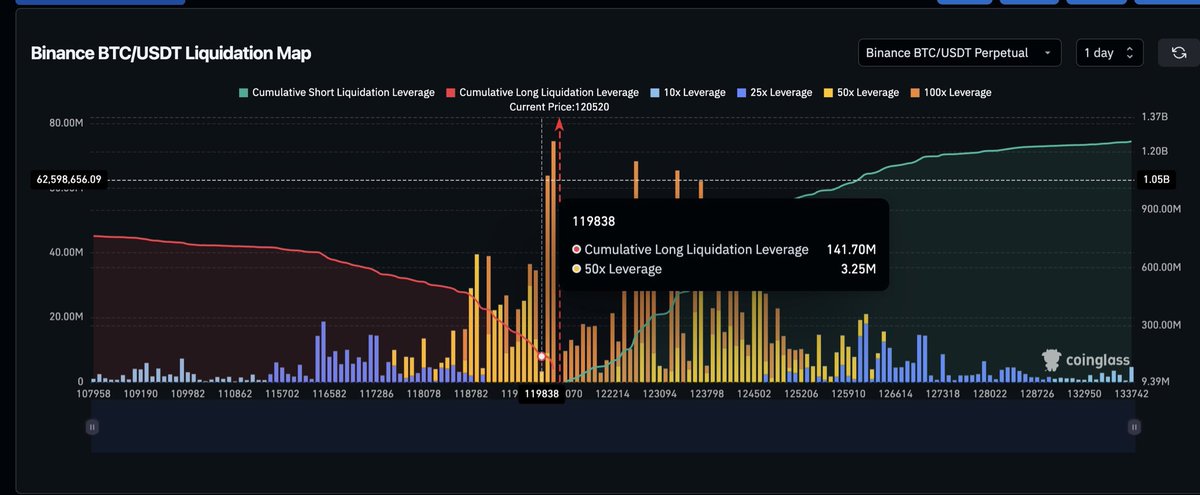This screenshot has height=495, width=1200.
Task: Toggle Cumulative Short Liquidation Leverage legend series
Action: 336,92
